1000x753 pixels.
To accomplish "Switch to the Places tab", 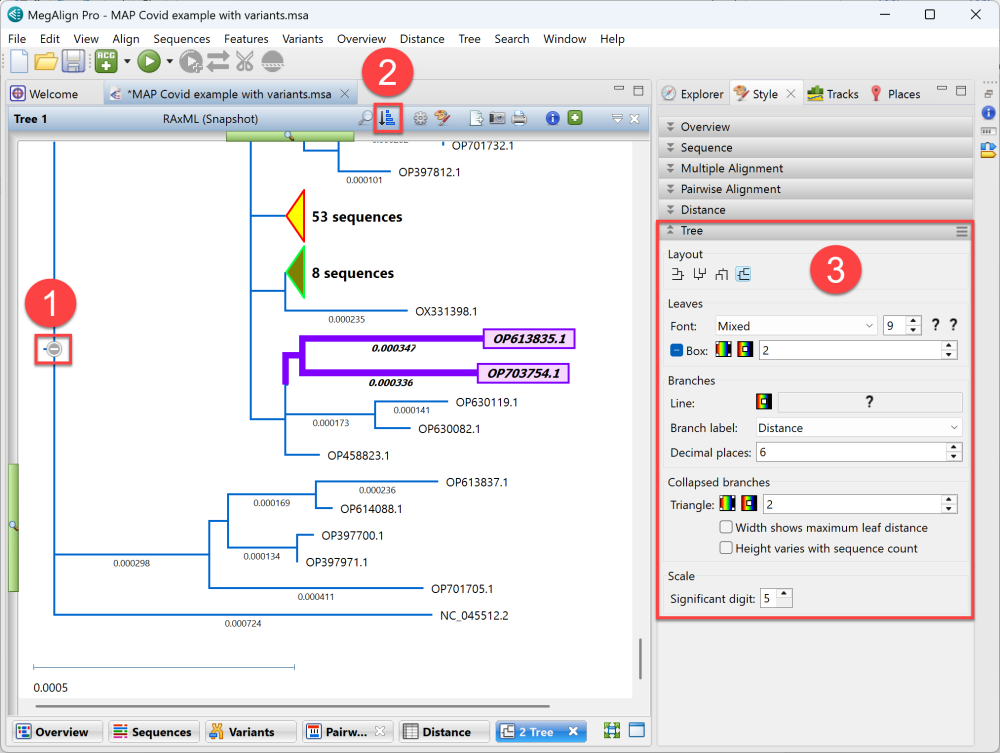I will coord(895,94).
